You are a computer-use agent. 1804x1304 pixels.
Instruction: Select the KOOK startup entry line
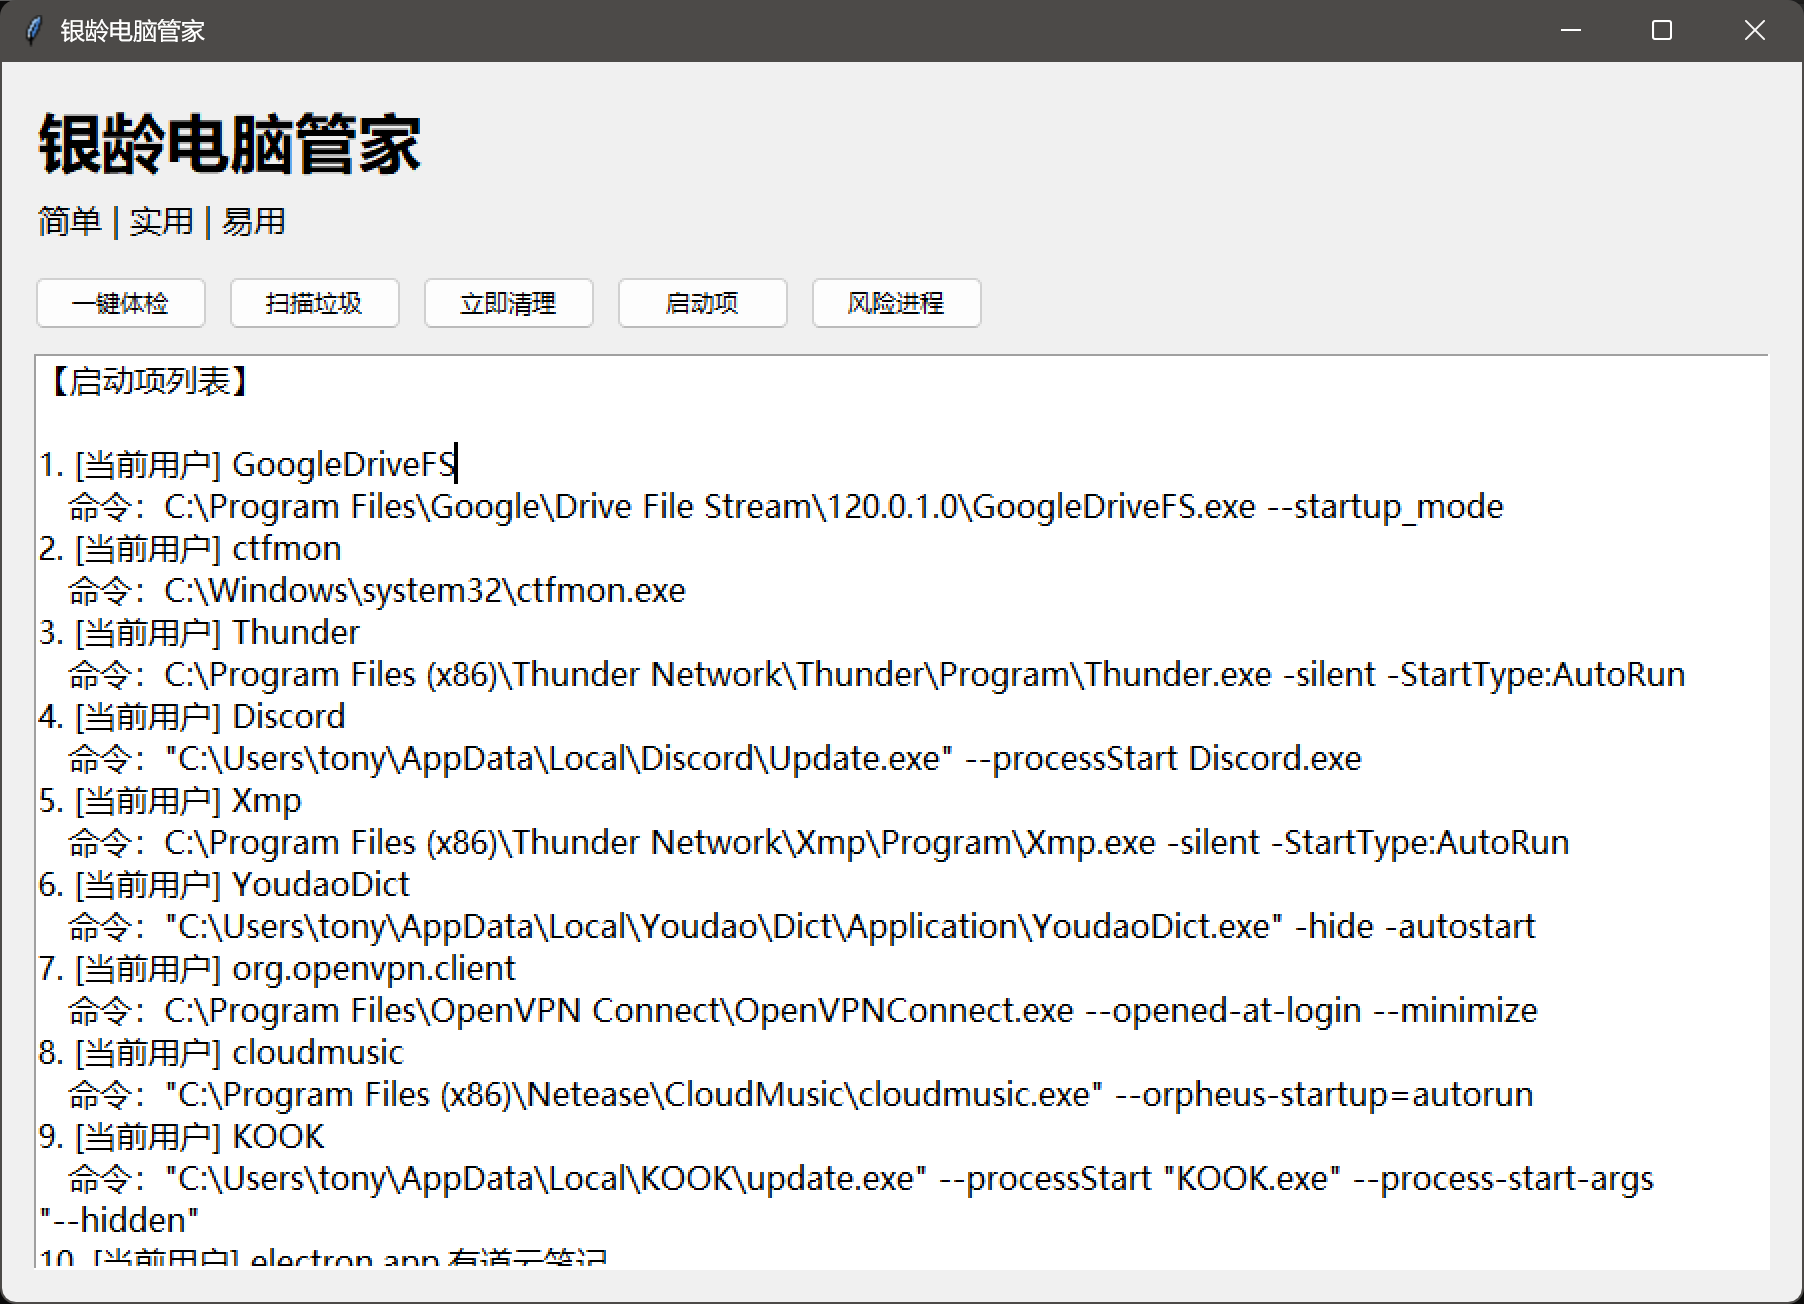[x=182, y=1137]
